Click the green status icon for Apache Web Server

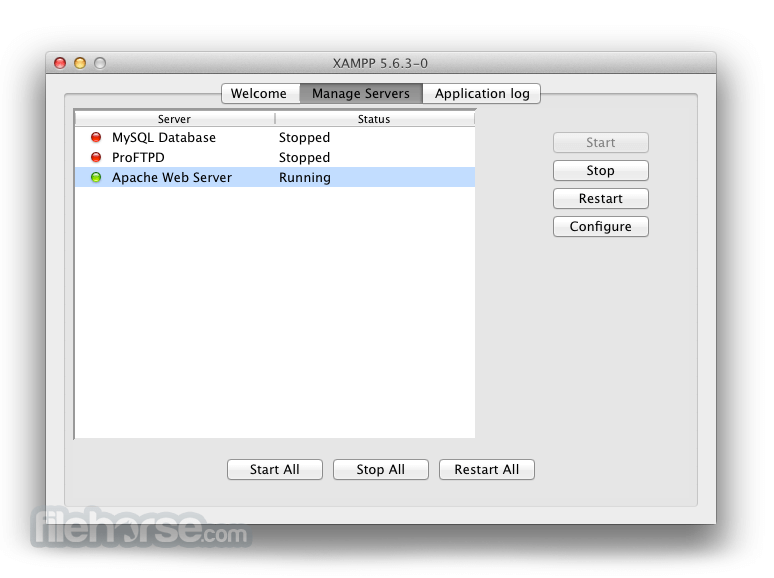click(96, 177)
